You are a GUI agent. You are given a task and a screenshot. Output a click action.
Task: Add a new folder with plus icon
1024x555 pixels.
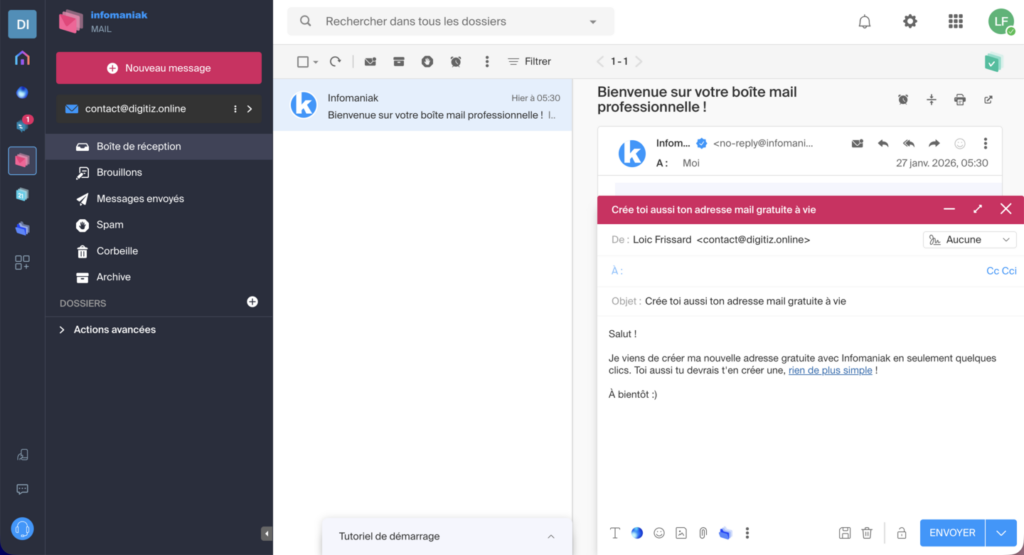click(x=252, y=302)
